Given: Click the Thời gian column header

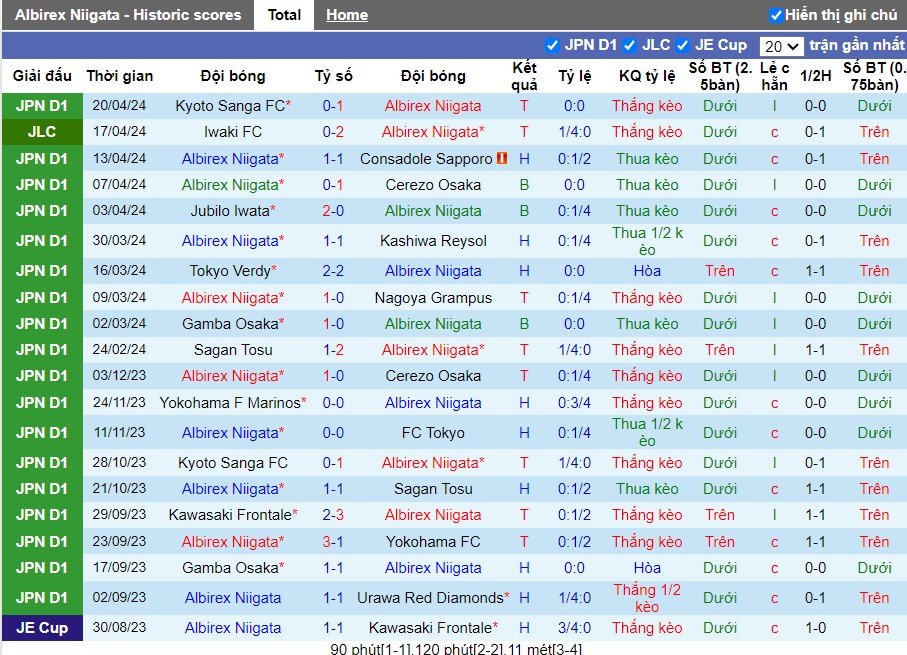Looking at the screenshot, I should click(120, 76).
